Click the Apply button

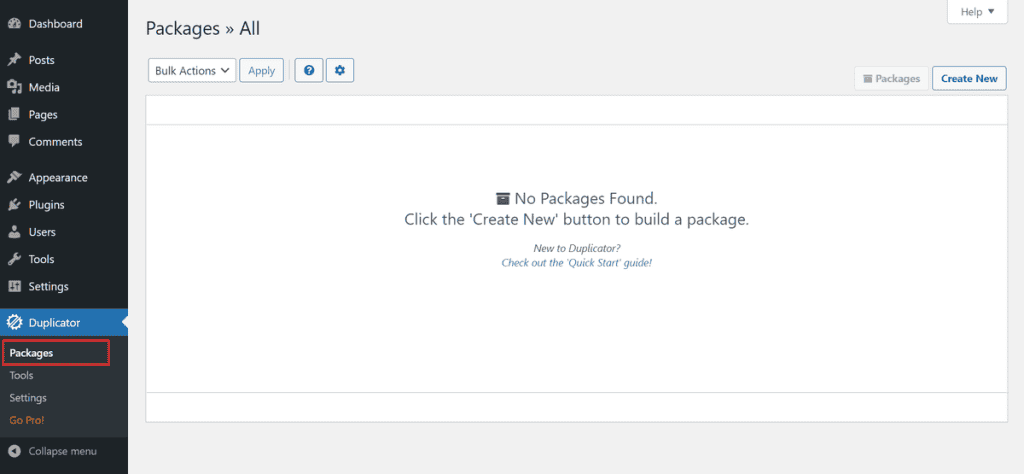[262, 71]
